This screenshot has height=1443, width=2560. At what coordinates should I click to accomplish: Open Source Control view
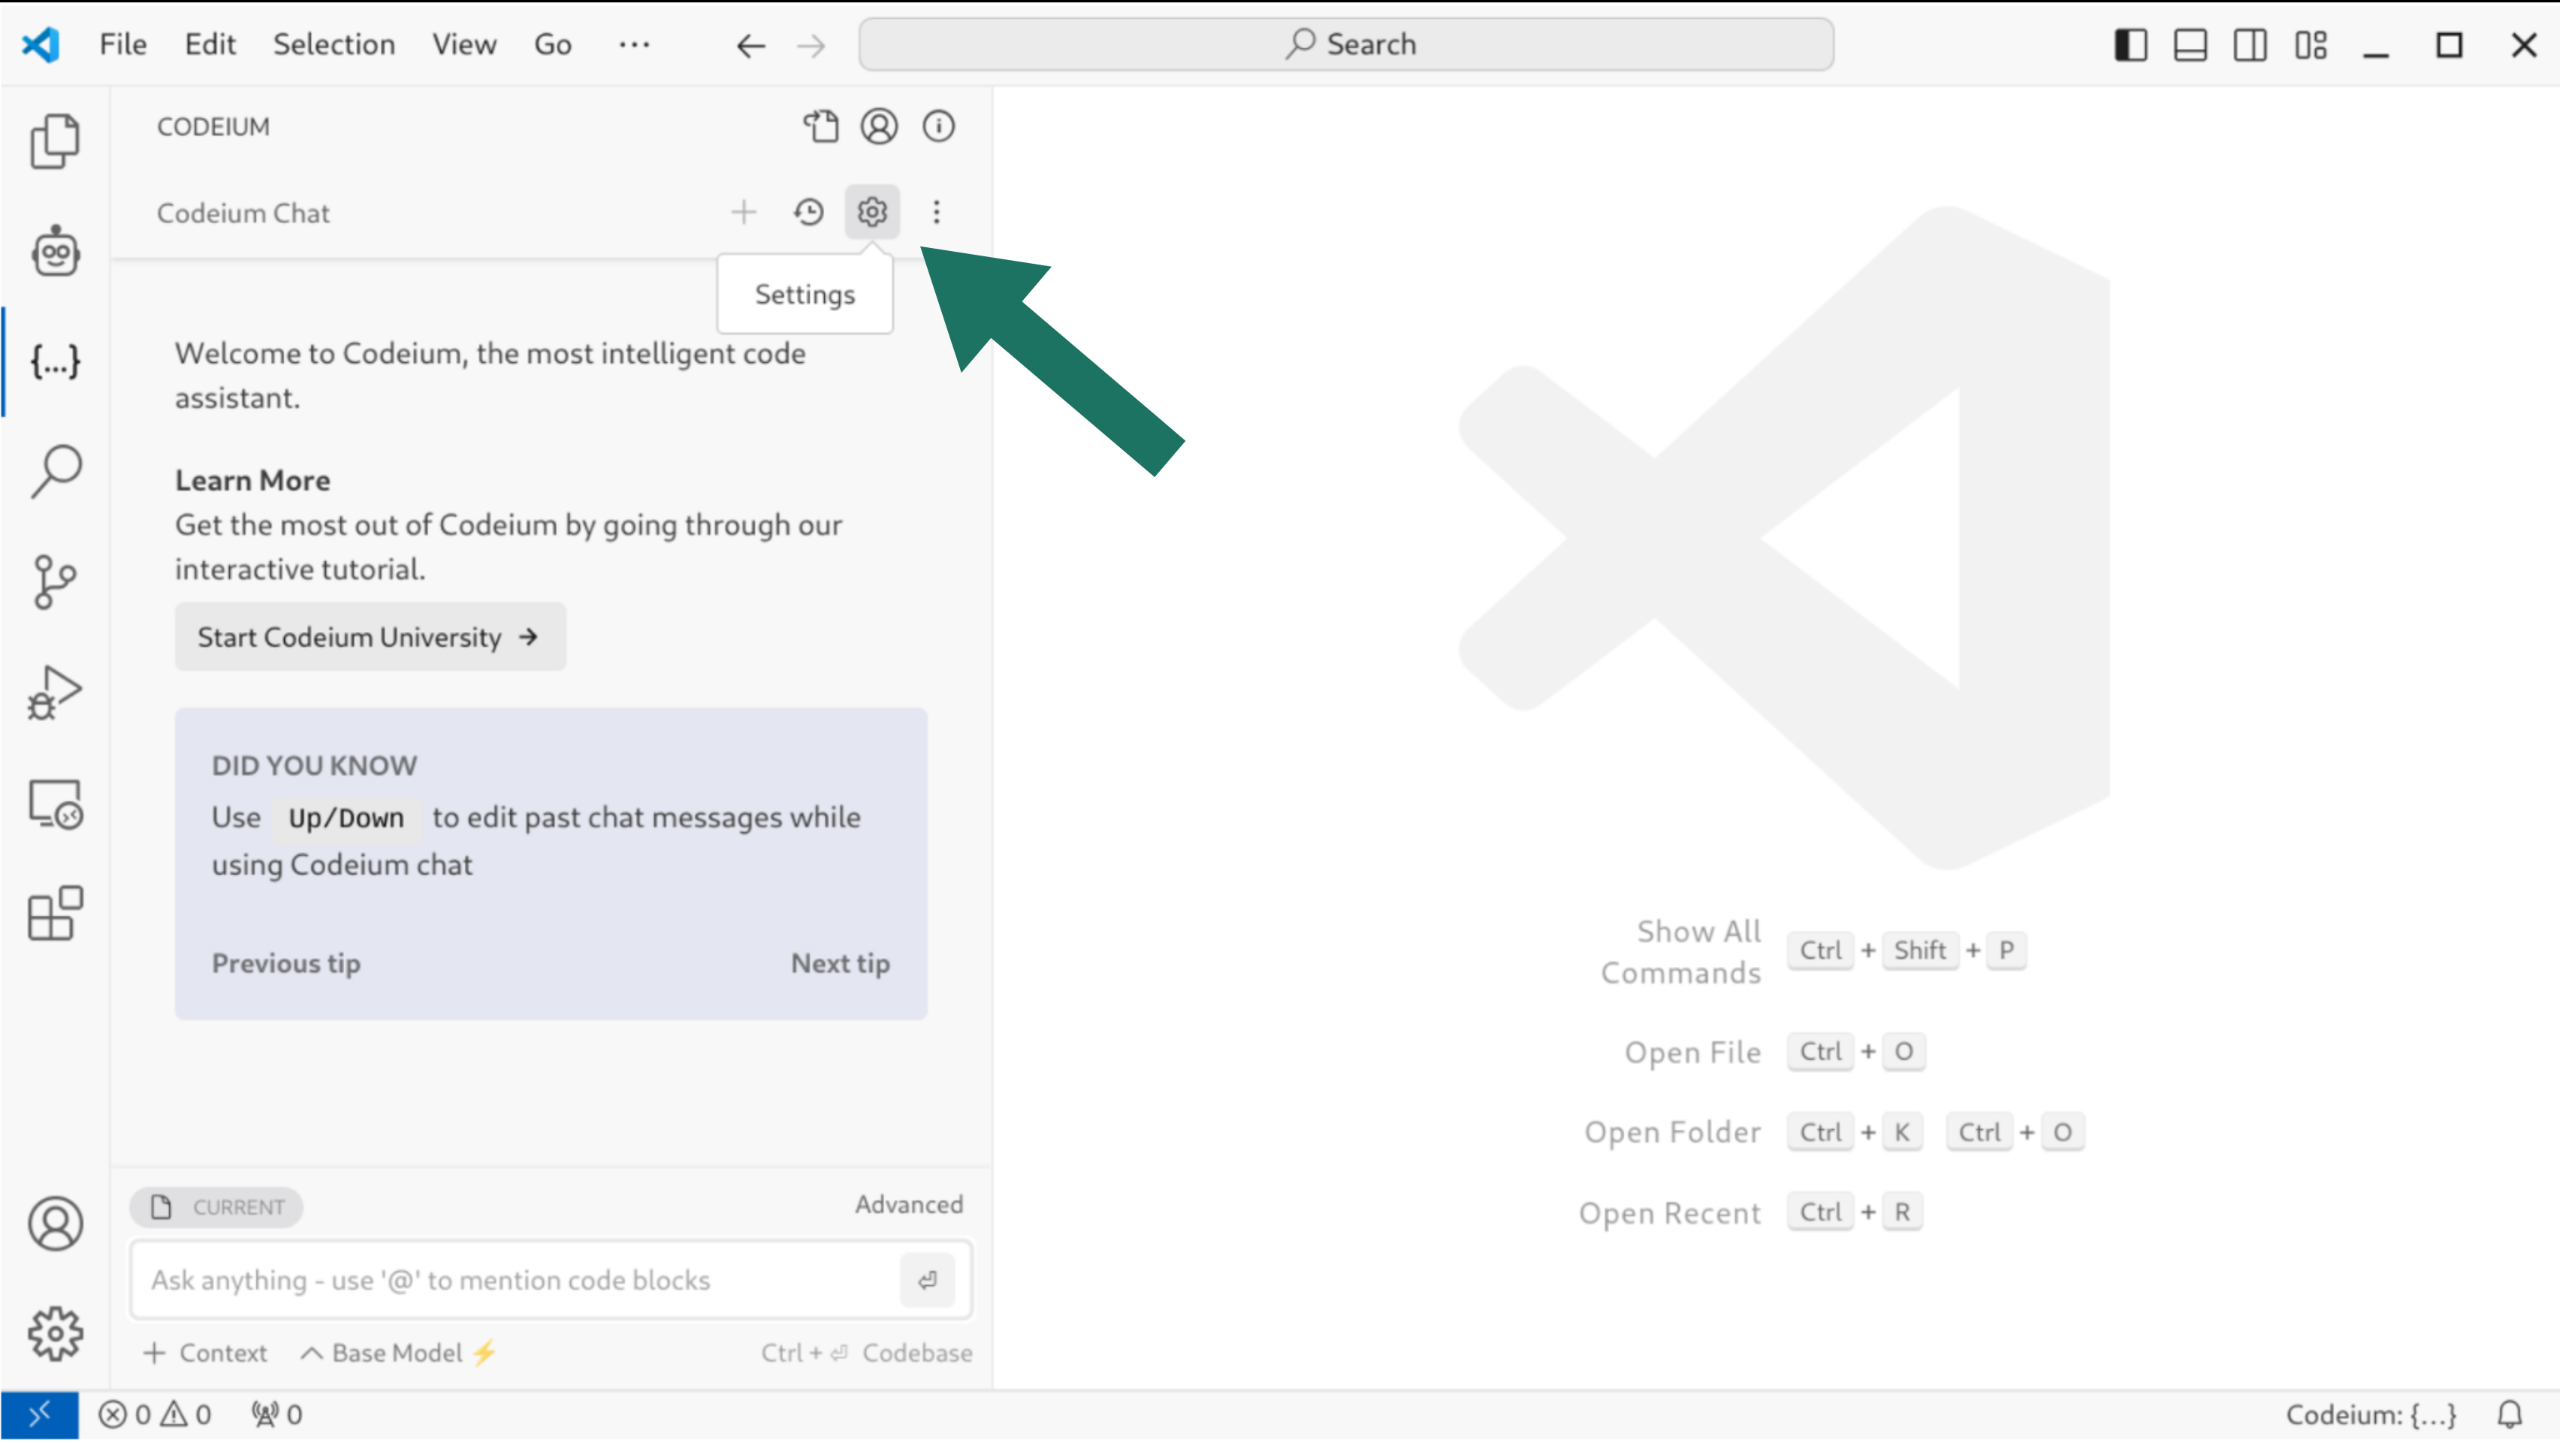click(x=55, y=582)
